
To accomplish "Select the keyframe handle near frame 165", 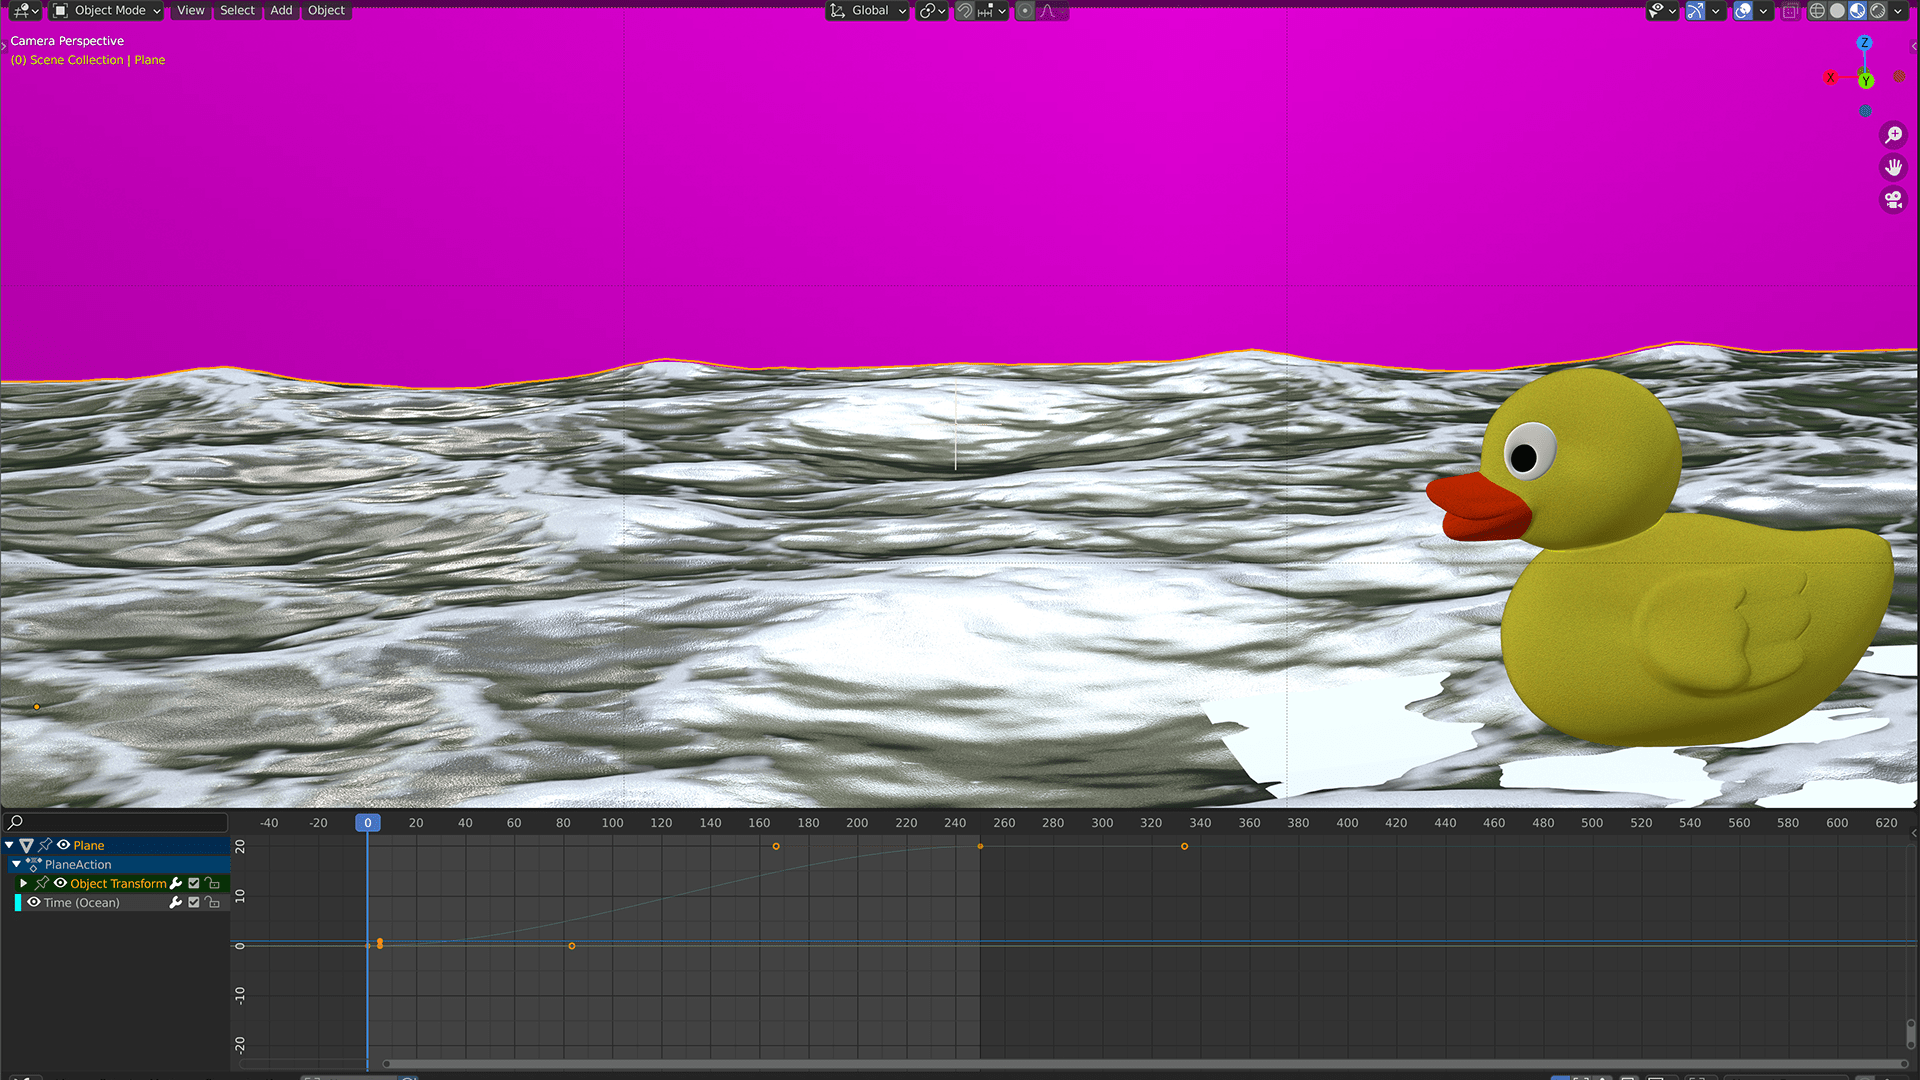I will pyautogui.click(x=776, y=846).
